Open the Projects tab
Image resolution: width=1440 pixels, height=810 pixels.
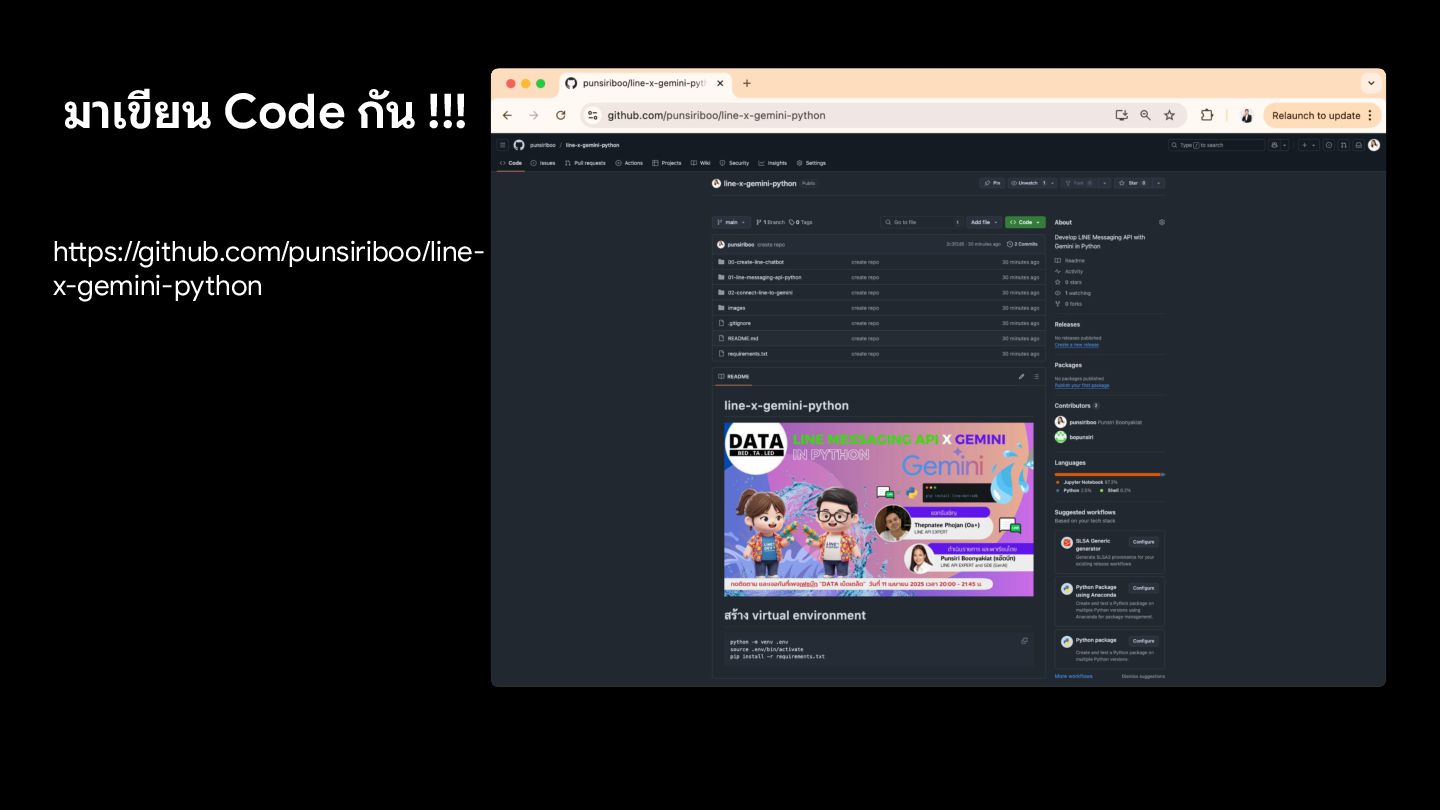point(667,163)
